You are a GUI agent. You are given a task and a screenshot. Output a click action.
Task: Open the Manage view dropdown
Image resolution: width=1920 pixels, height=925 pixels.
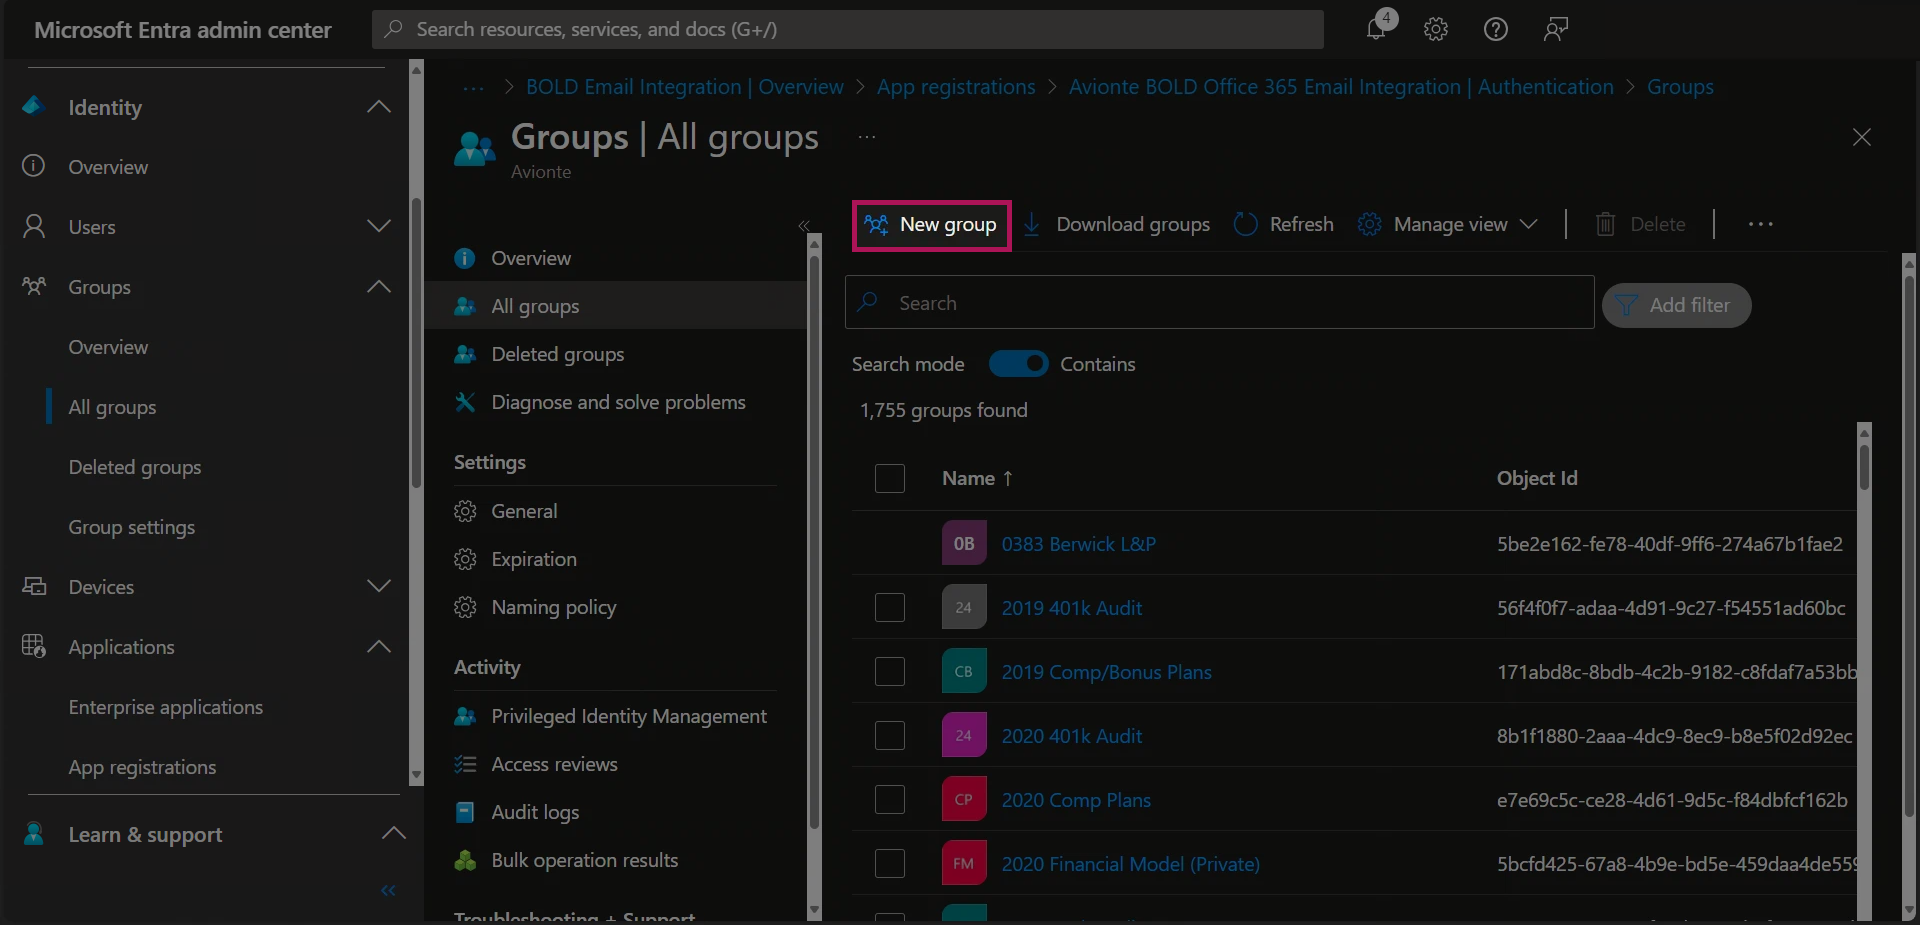point(1448,224)
